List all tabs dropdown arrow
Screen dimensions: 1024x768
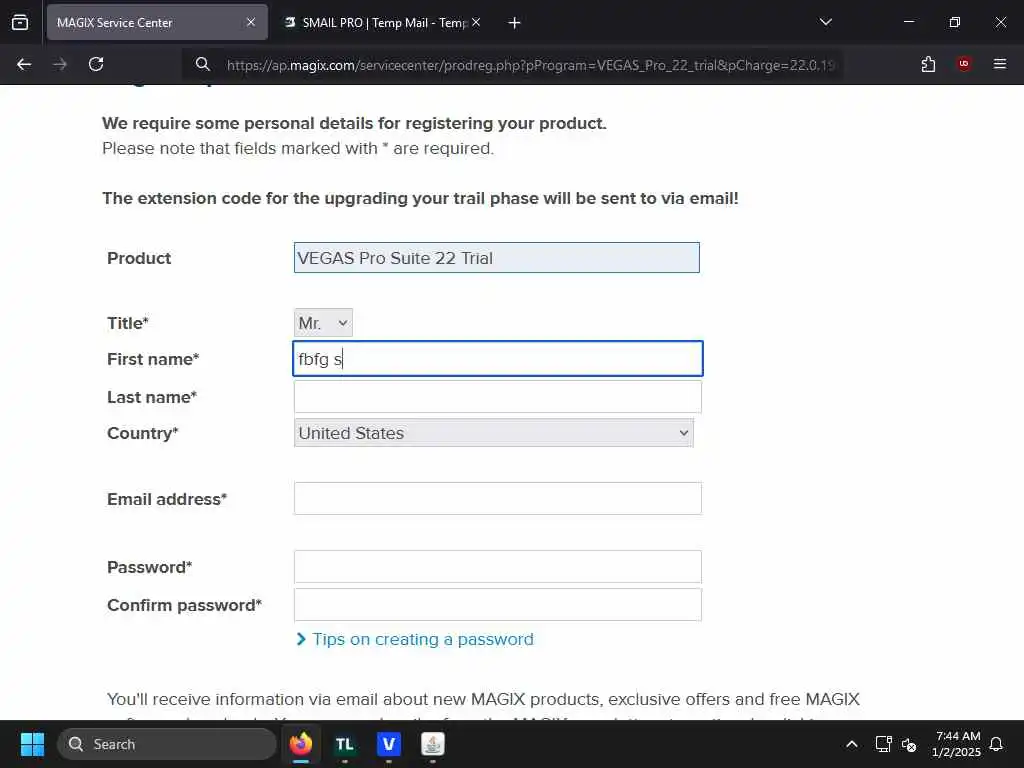pos(825,22)
